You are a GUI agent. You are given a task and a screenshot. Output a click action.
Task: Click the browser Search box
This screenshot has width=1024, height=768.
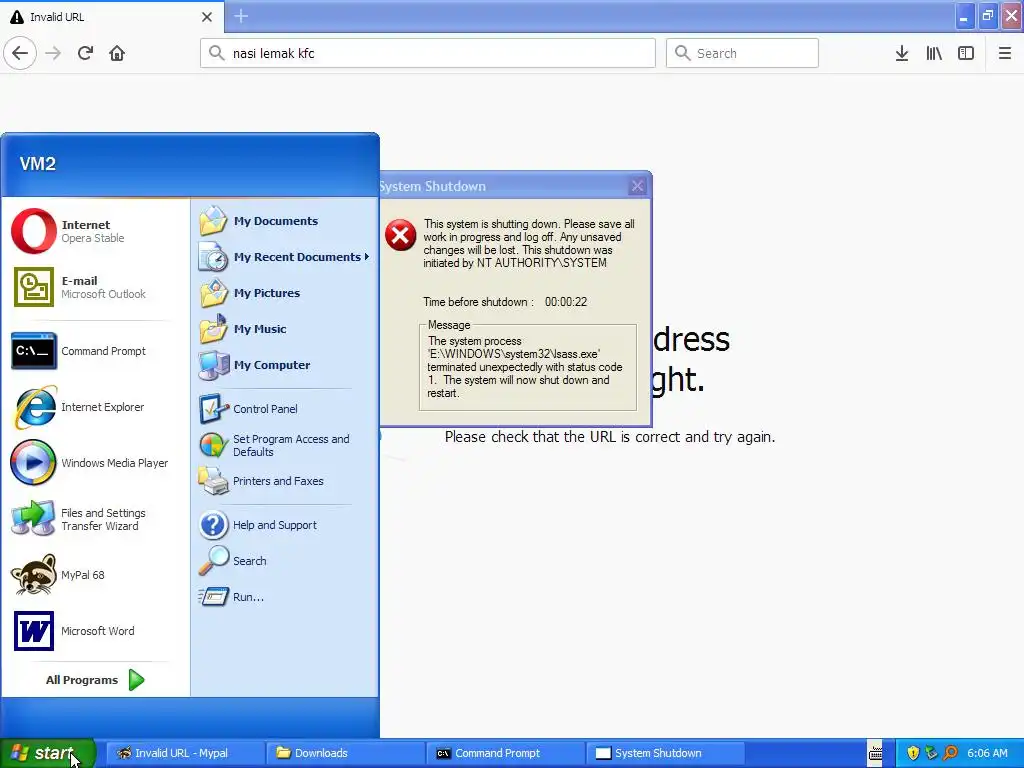(742, 53)
